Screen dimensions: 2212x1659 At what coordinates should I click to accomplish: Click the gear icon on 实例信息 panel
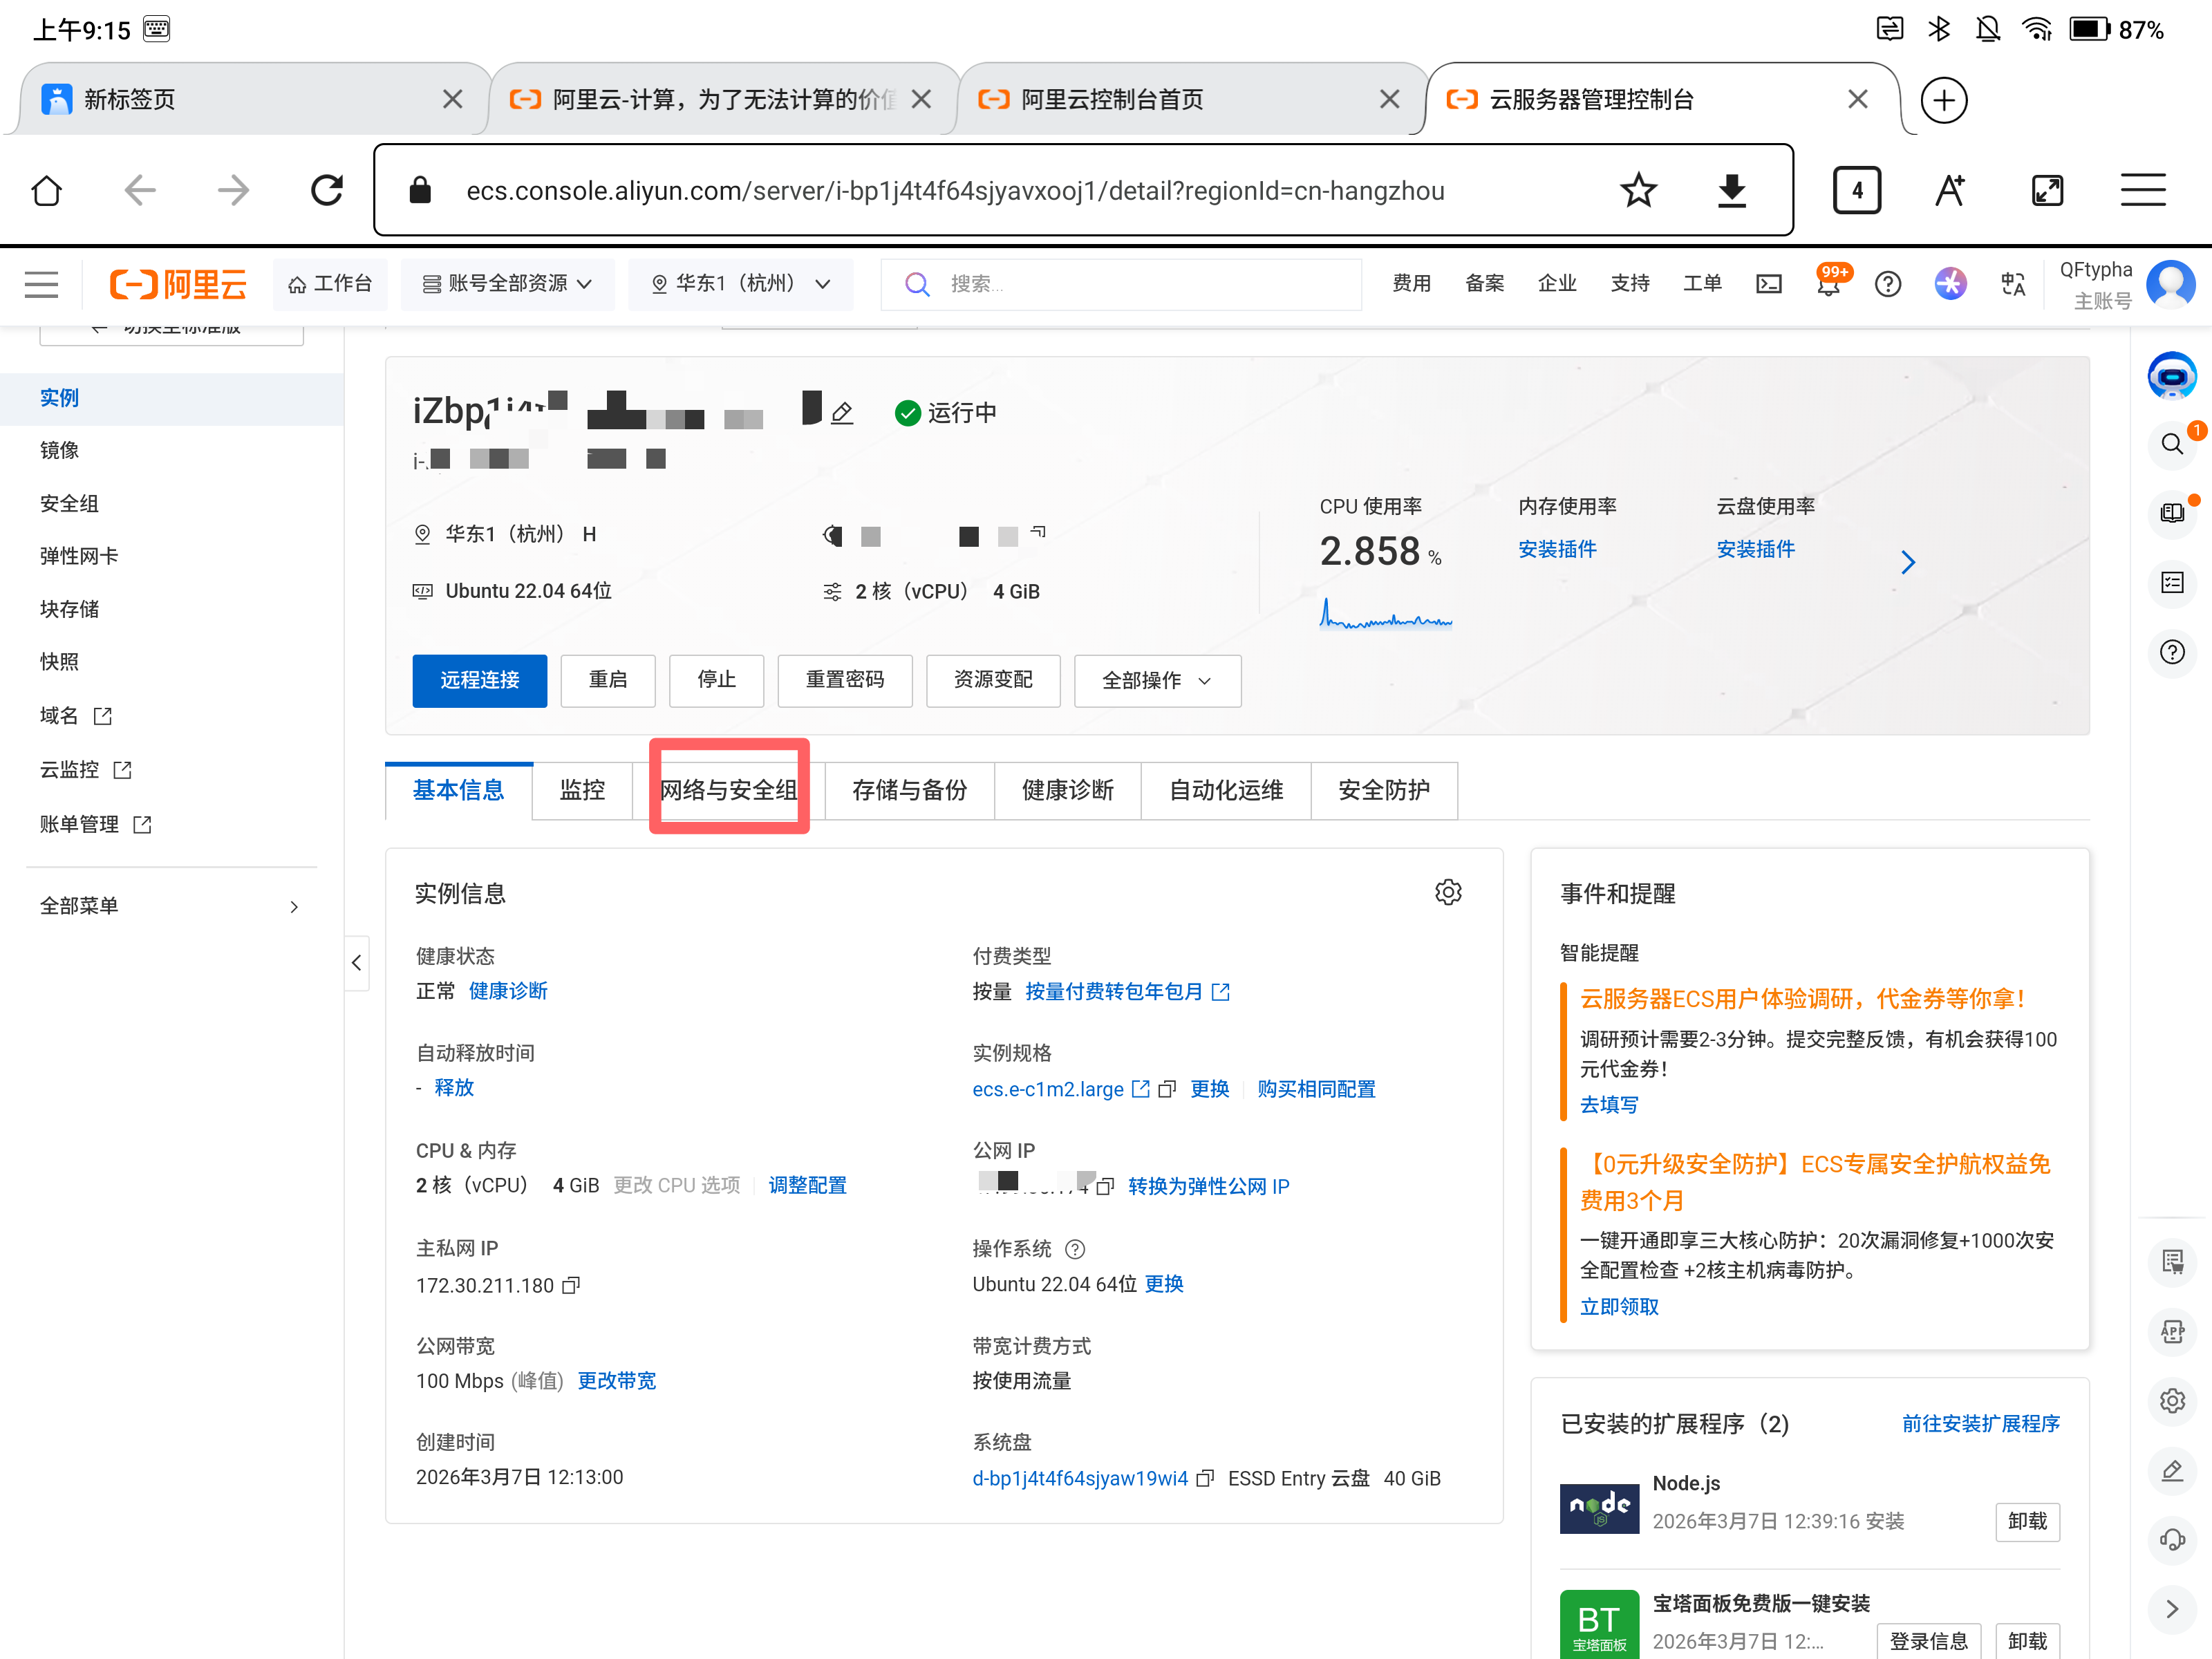pos(1449,892)
